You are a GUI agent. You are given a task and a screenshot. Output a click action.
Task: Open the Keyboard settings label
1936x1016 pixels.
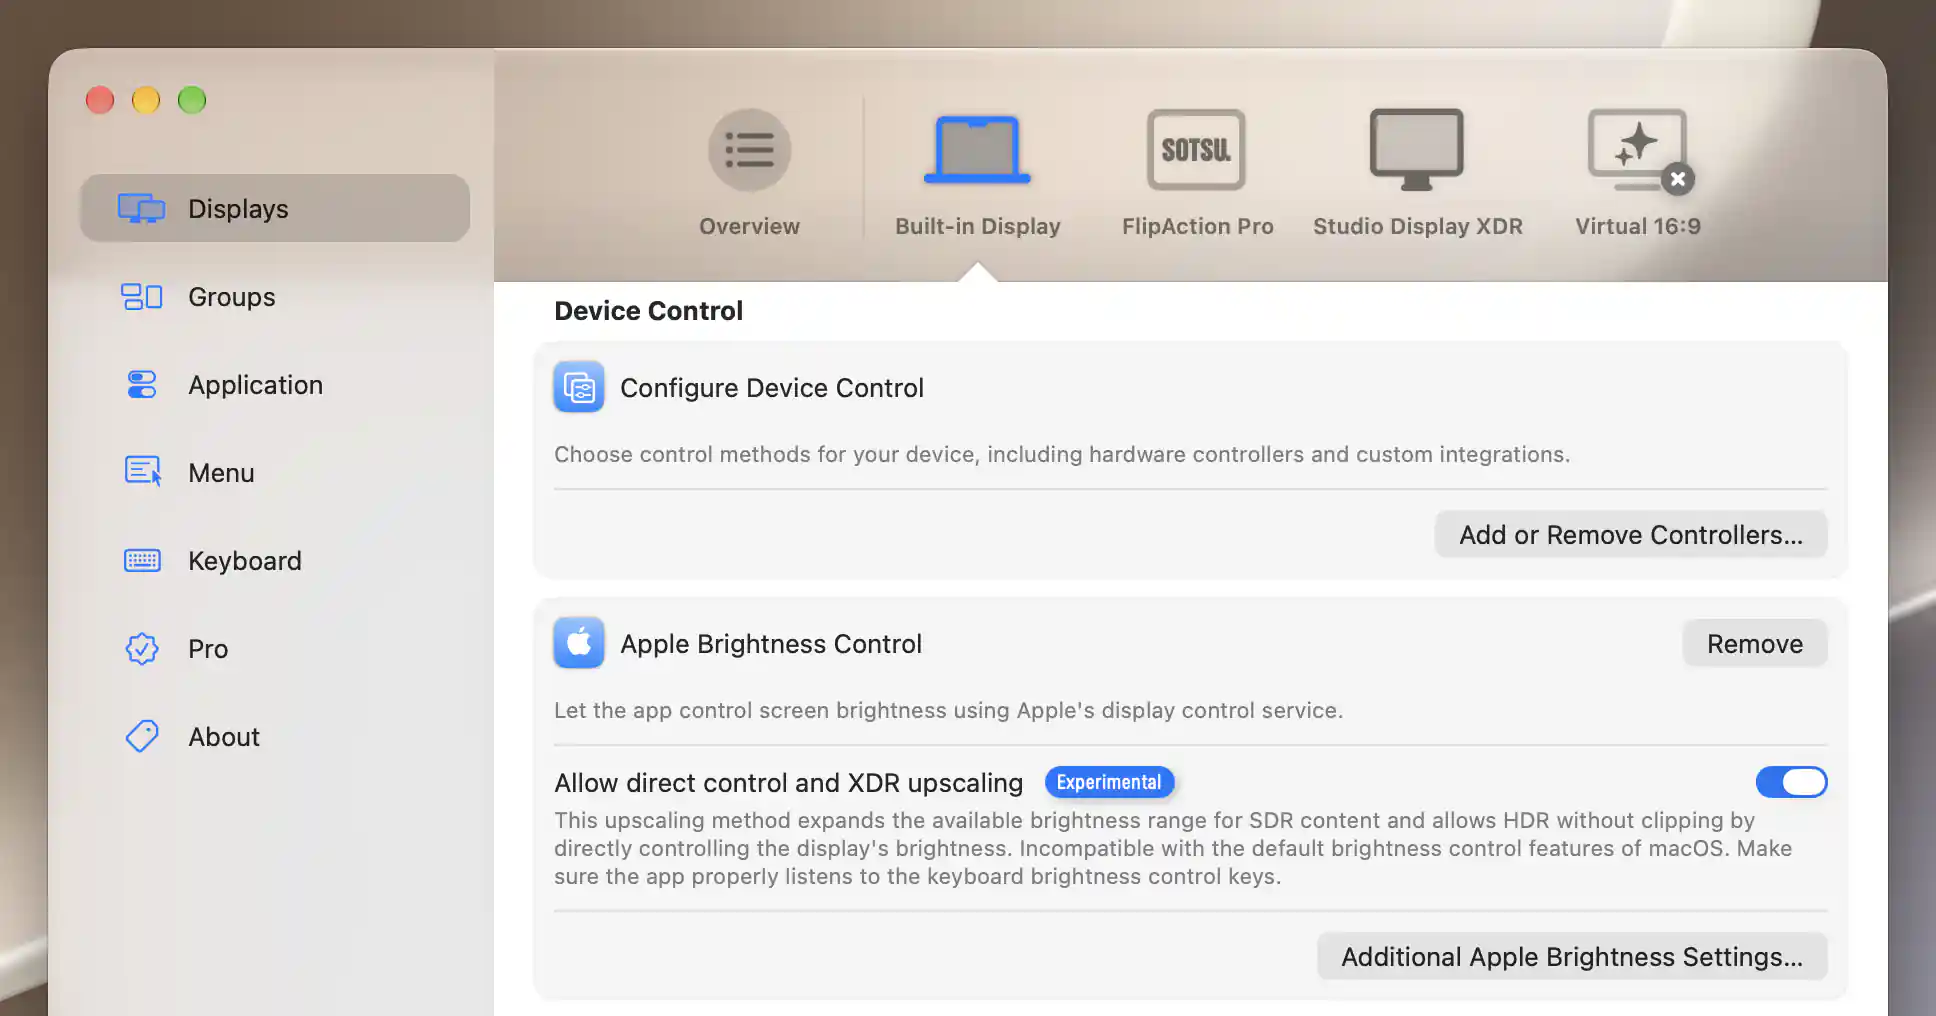pyautogui.click(x=245, y=561)
